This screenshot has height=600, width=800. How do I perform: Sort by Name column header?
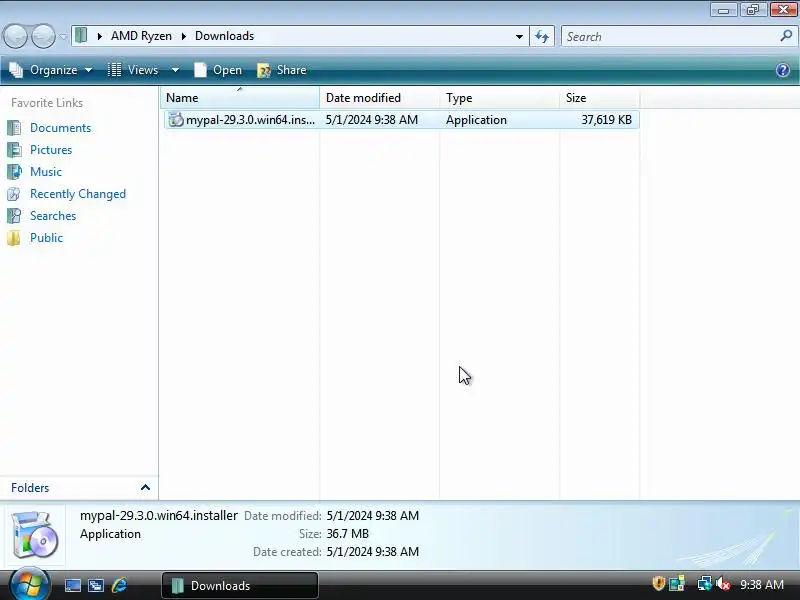click(240, 97)
